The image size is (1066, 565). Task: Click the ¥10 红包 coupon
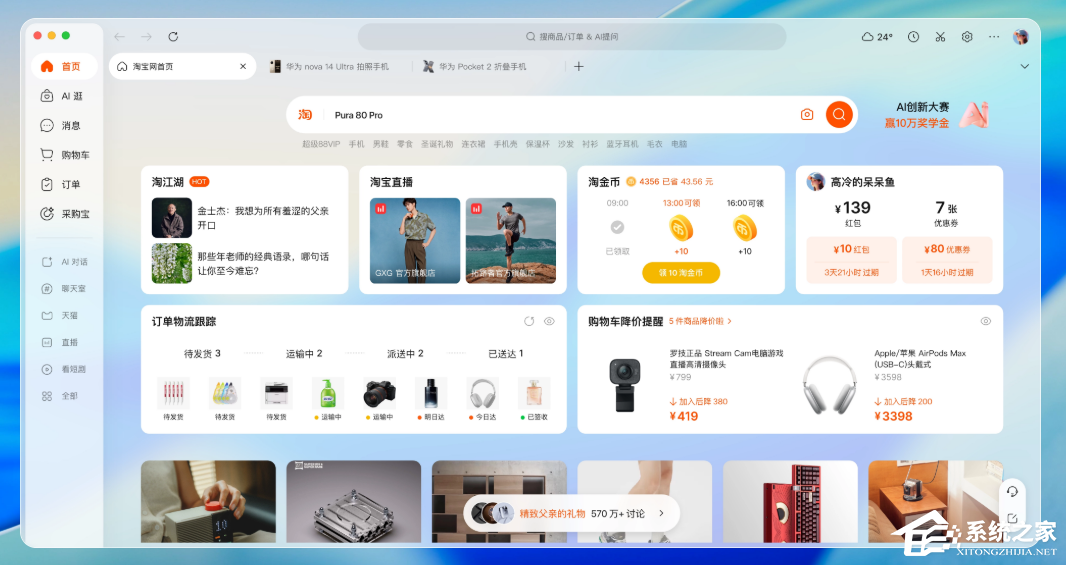coord(851,260)
